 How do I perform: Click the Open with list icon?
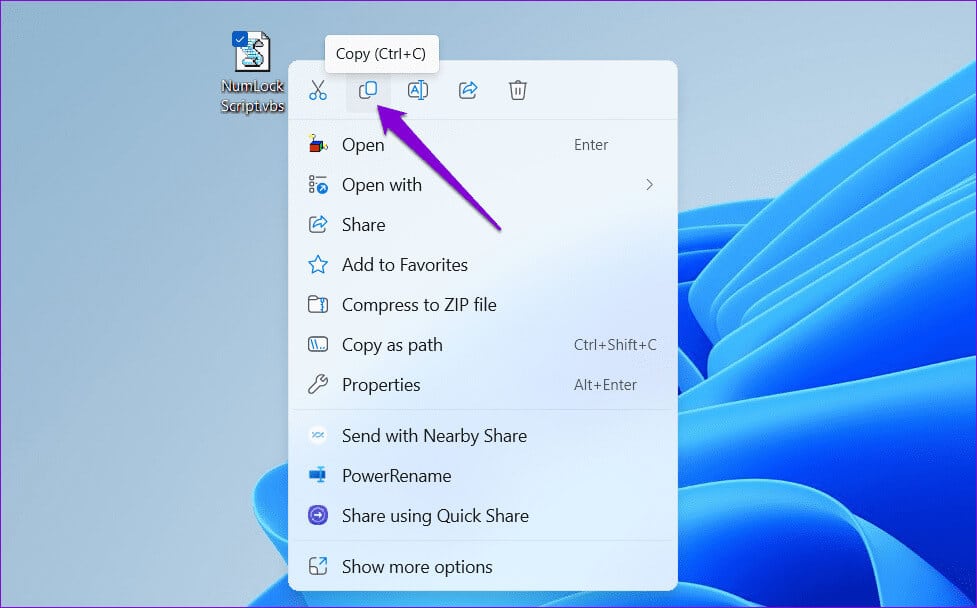318,185
